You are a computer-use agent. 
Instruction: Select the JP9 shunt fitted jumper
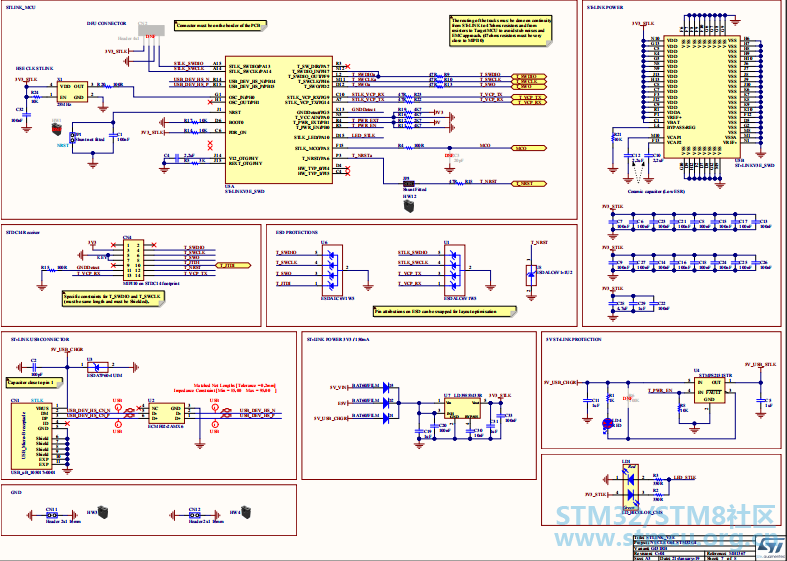pos(409,184)
